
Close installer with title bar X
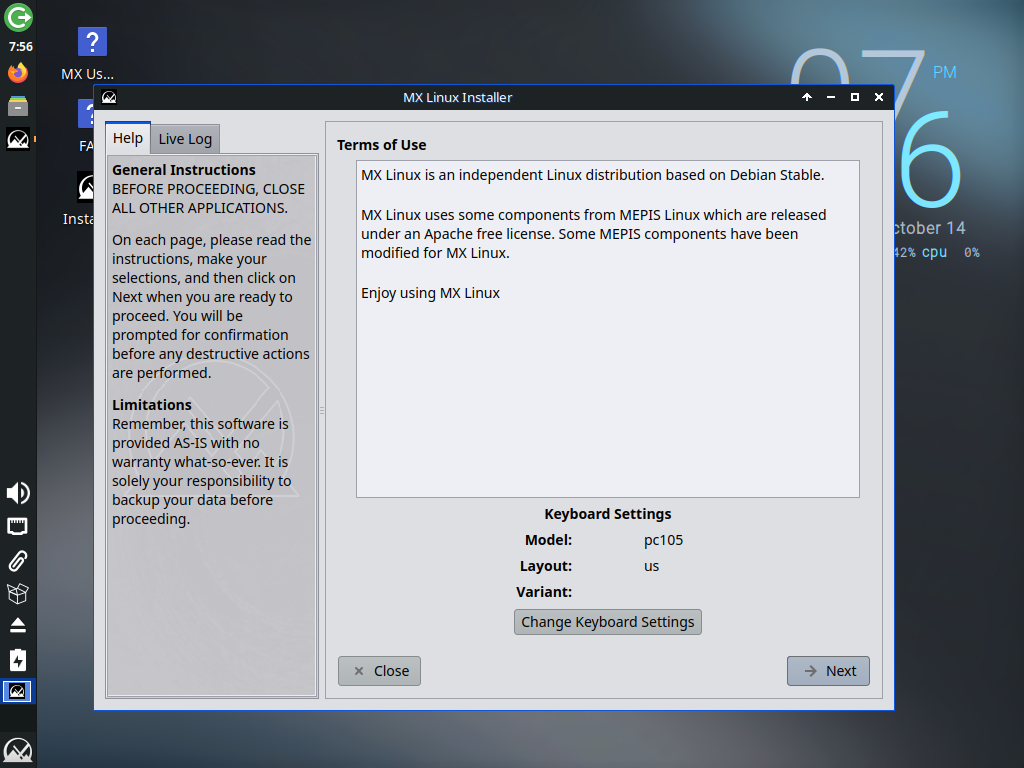[x=879, y=97]
